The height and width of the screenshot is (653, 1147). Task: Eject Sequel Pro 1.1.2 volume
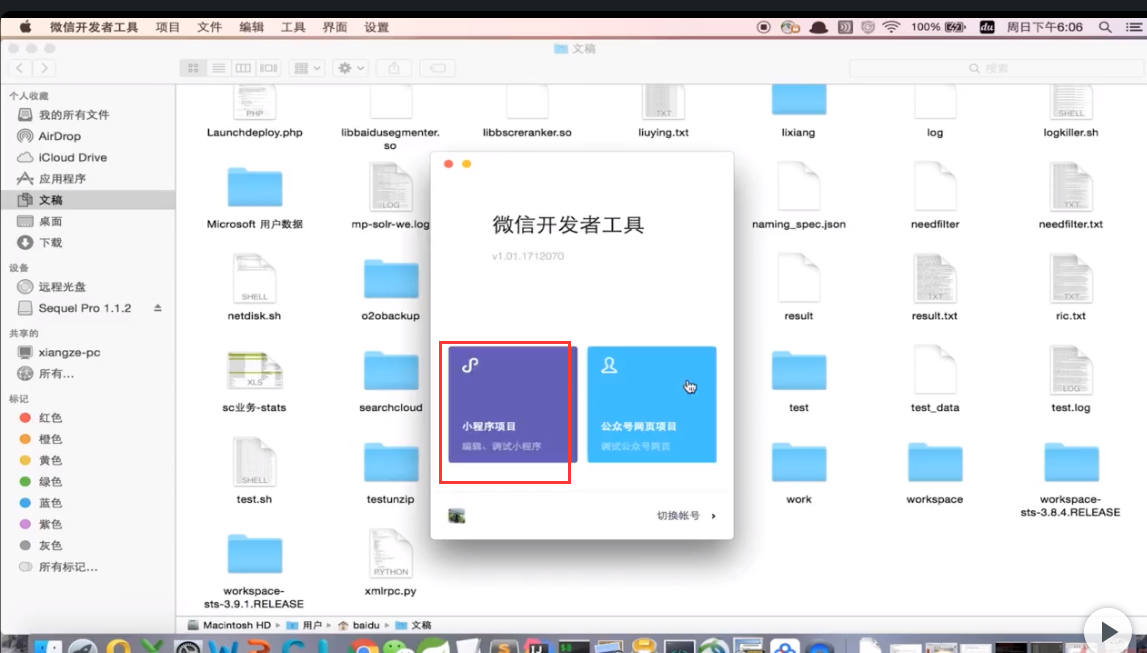(x=157, y=308)
